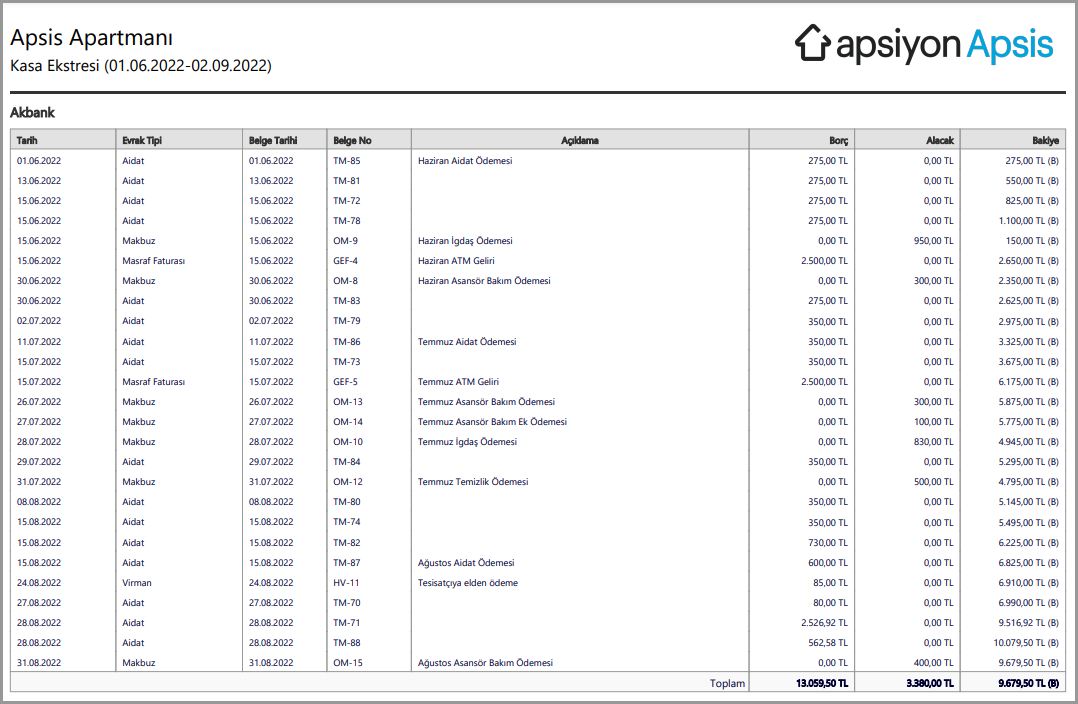Select Temmuz İgdaş Ödemesi description
Screen dimensions: 1078x704
point(467,441)
